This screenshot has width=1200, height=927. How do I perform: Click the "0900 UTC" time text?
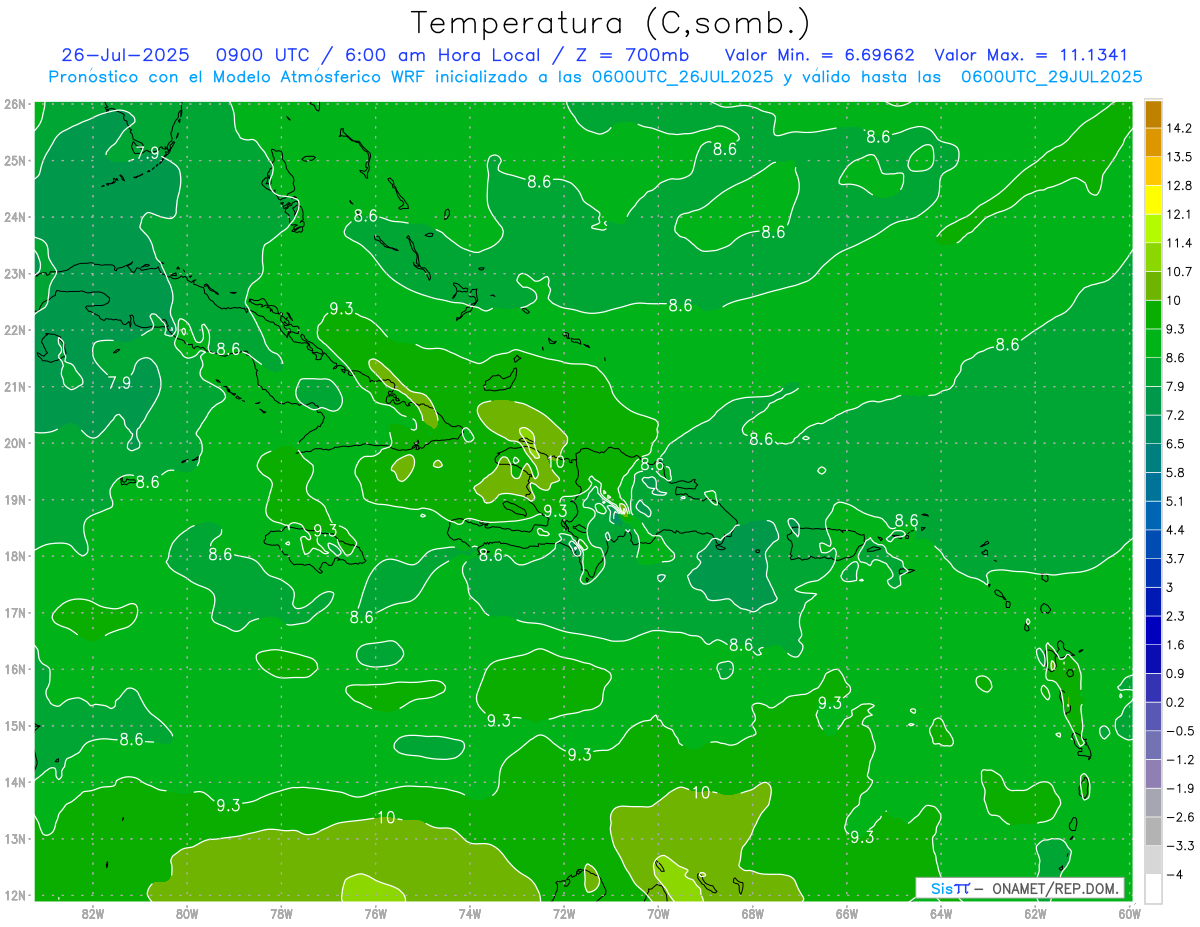click(x=263, y=55)
